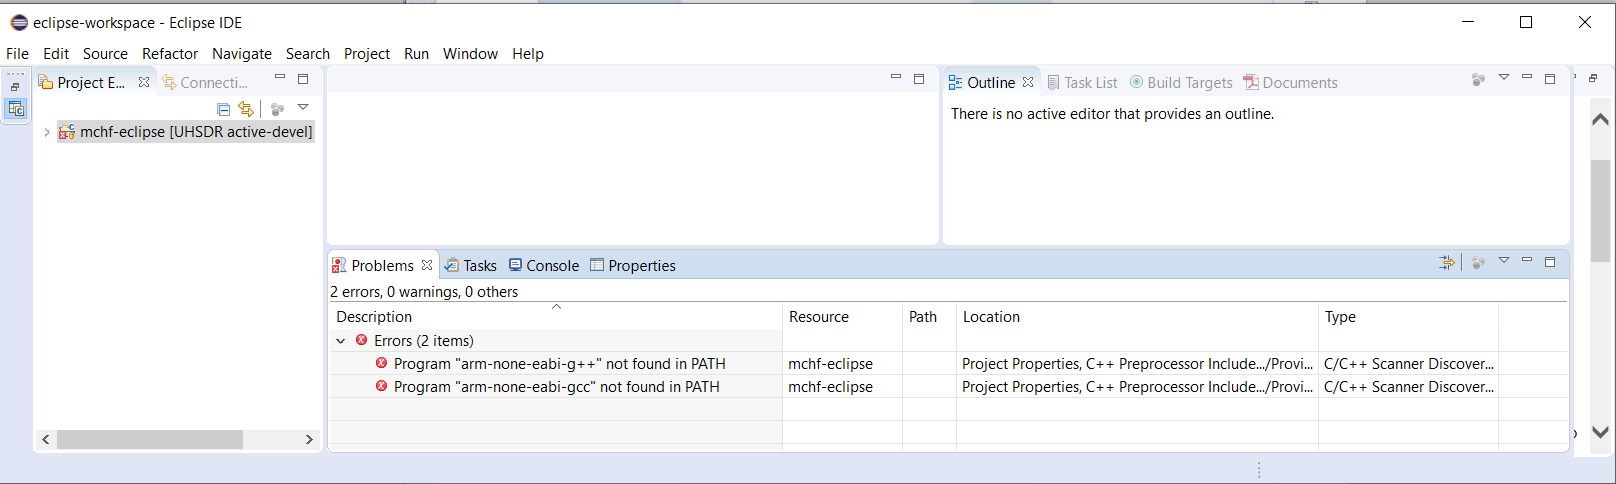The image size is (1616, 484).
Task: Open Project Explorer view menu dropdown
Action: click(303, 107)
